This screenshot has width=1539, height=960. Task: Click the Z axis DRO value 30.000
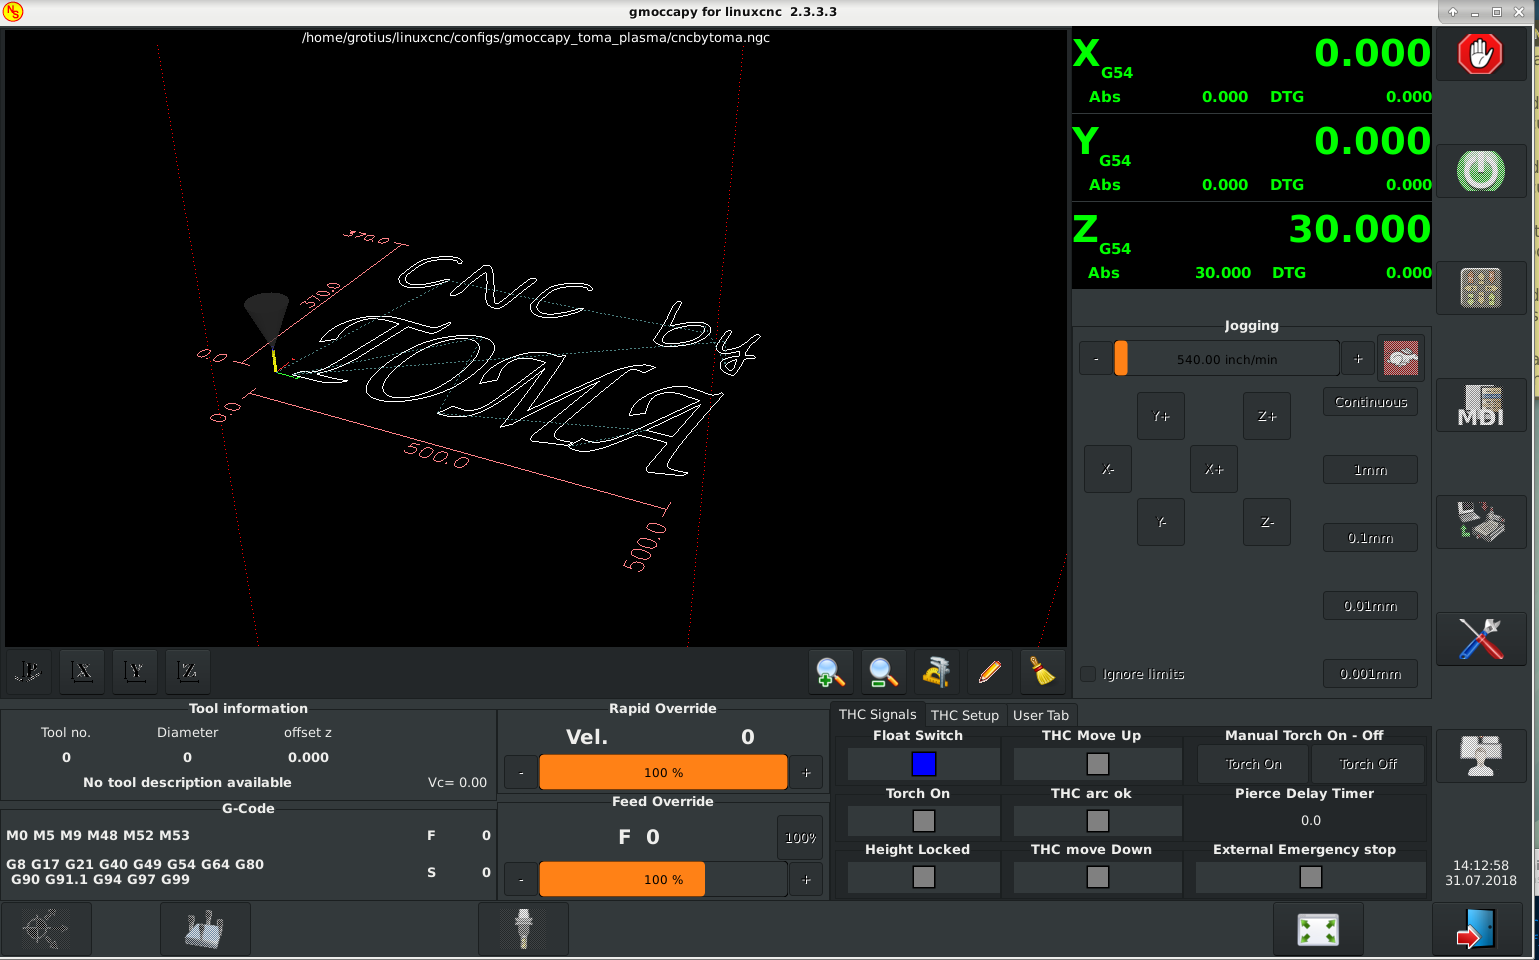1360,229
